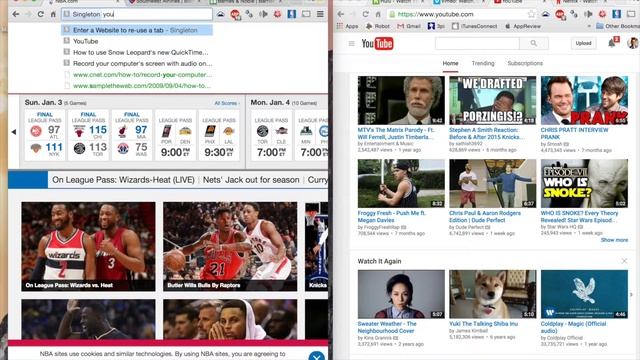Show earlier games with scoreboard left arrow
The height and width of the screenshot is (360, 640).
click(x=14, y=132)
